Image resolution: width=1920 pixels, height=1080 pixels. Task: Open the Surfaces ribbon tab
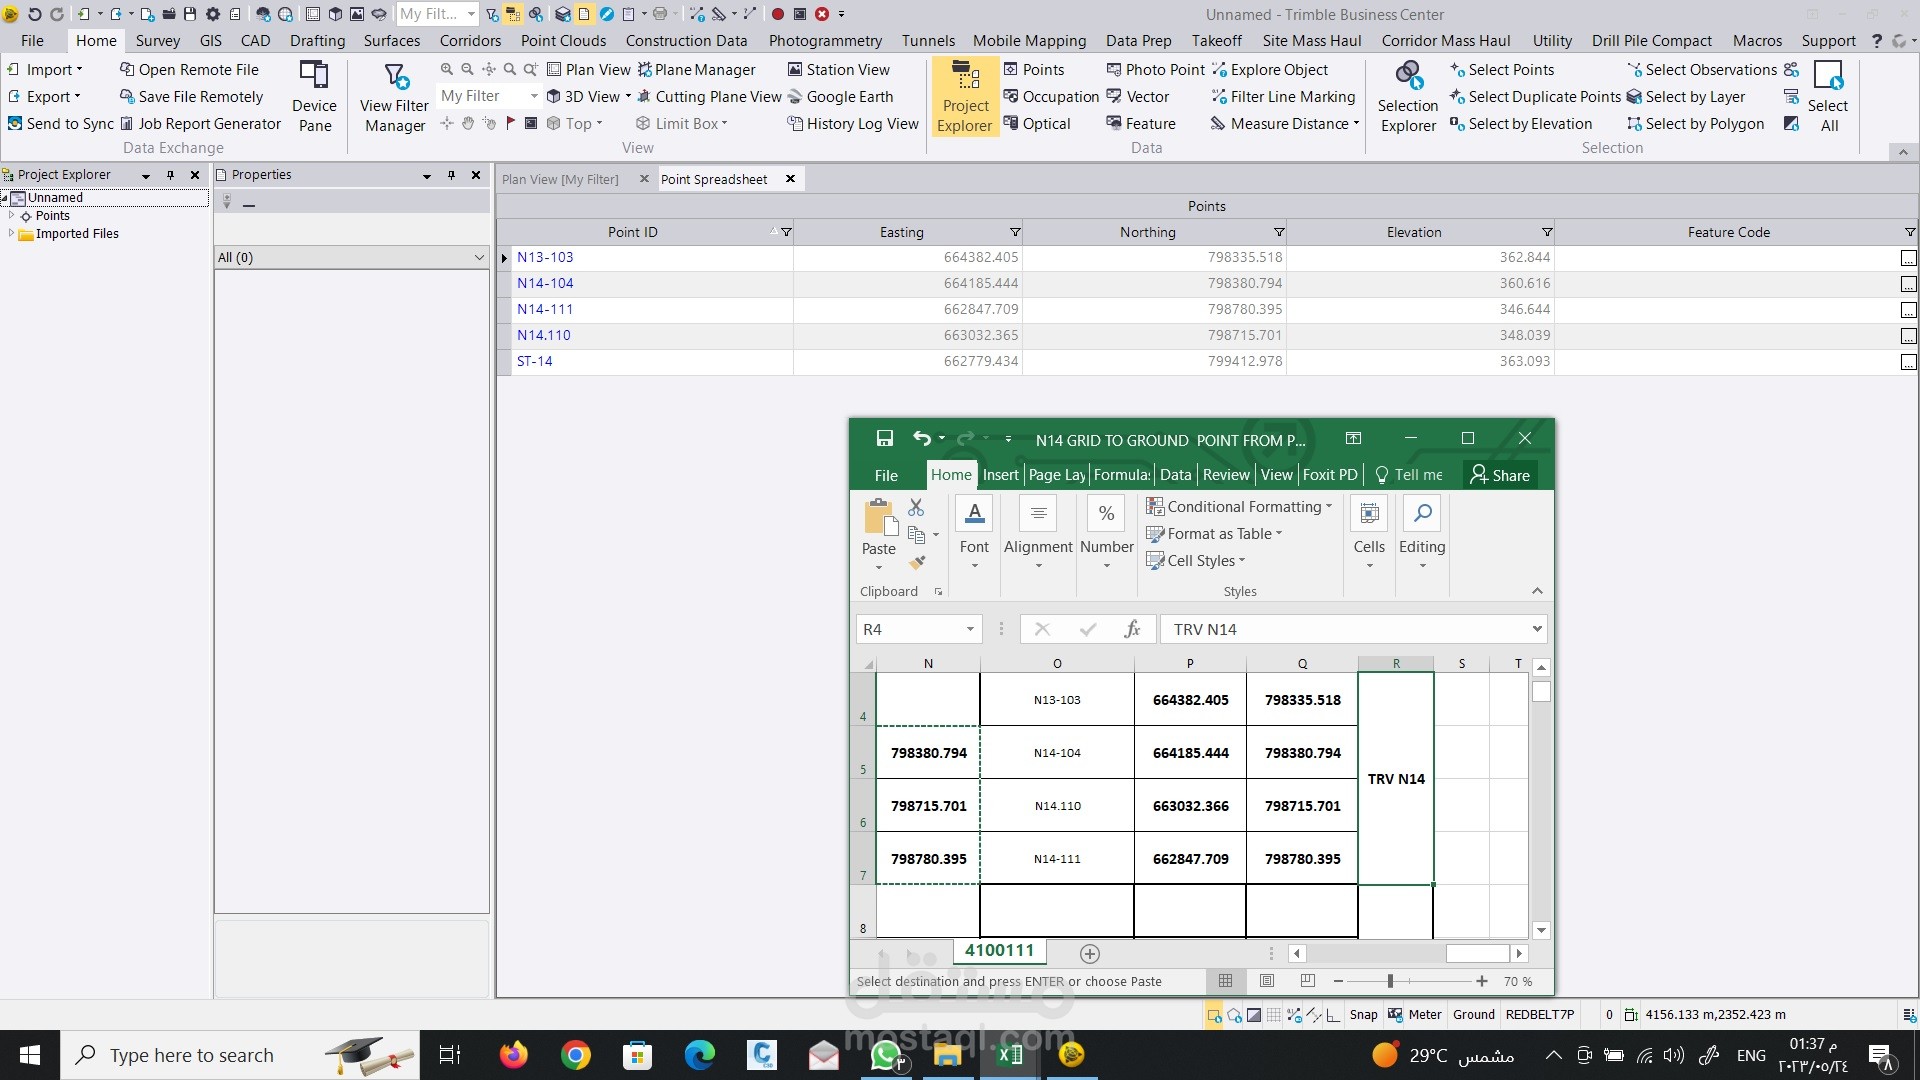click(x=391, y=41)
